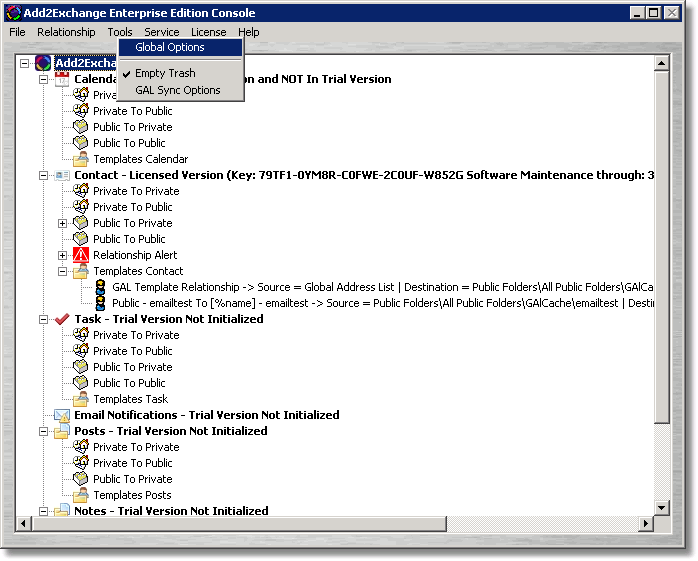
Task: Collapse the Calendar section expander
Action: 43,80
